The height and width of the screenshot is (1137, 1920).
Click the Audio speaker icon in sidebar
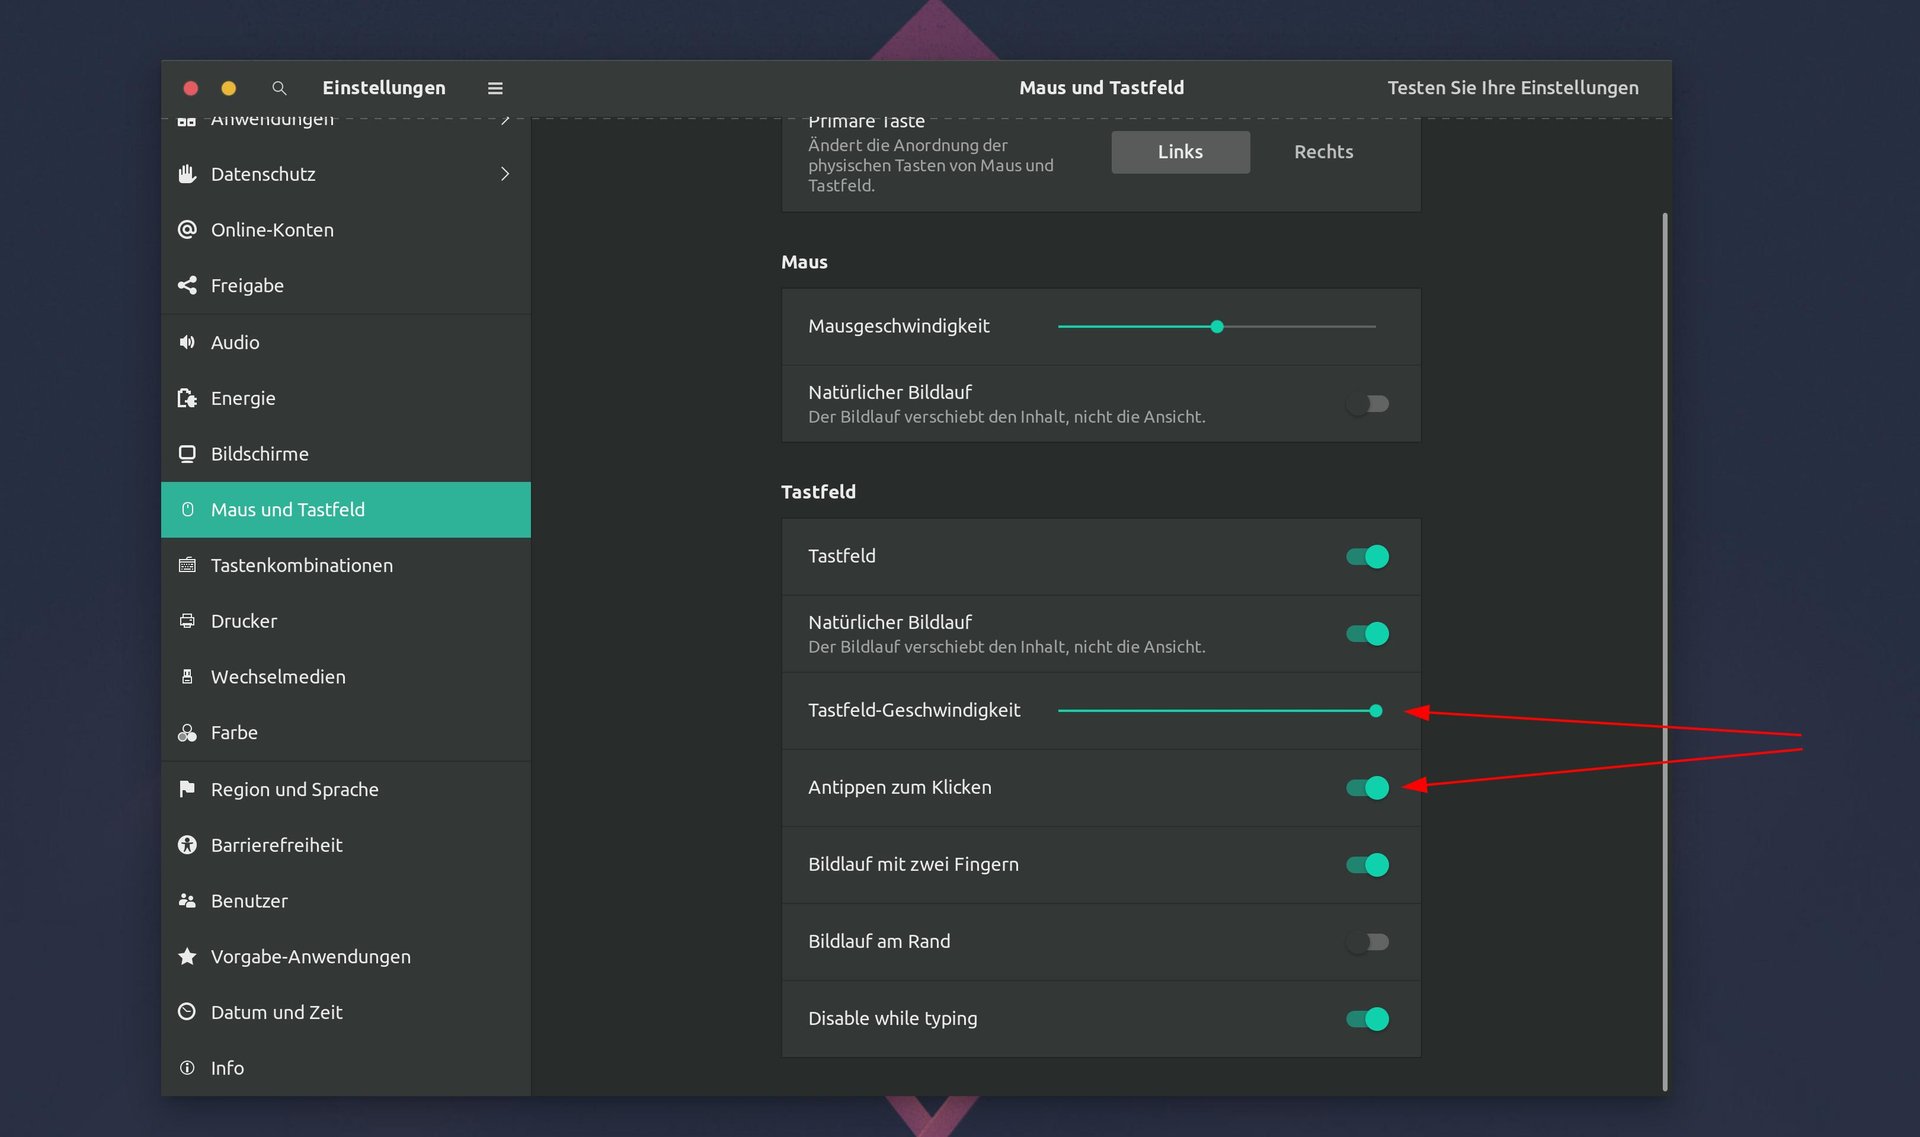tap(187, 342)
